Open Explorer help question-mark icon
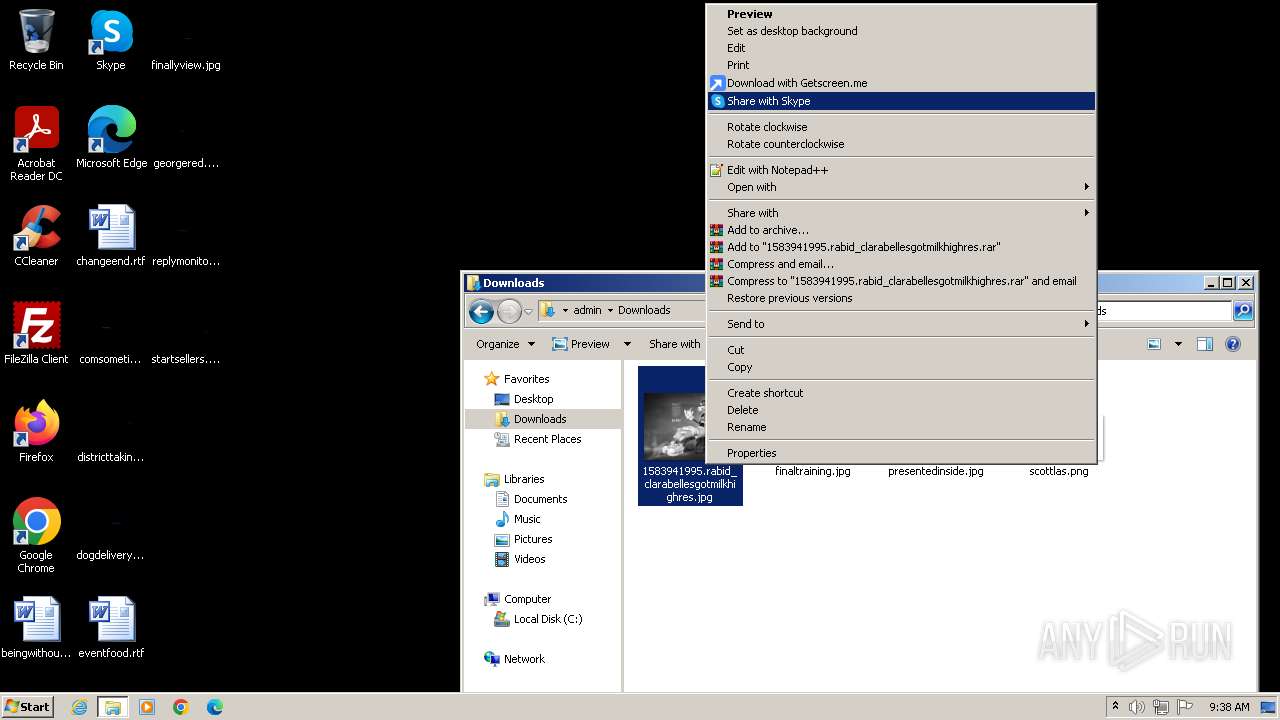This screenshot has height=720, width=1280. click(x=1233, y=344)
